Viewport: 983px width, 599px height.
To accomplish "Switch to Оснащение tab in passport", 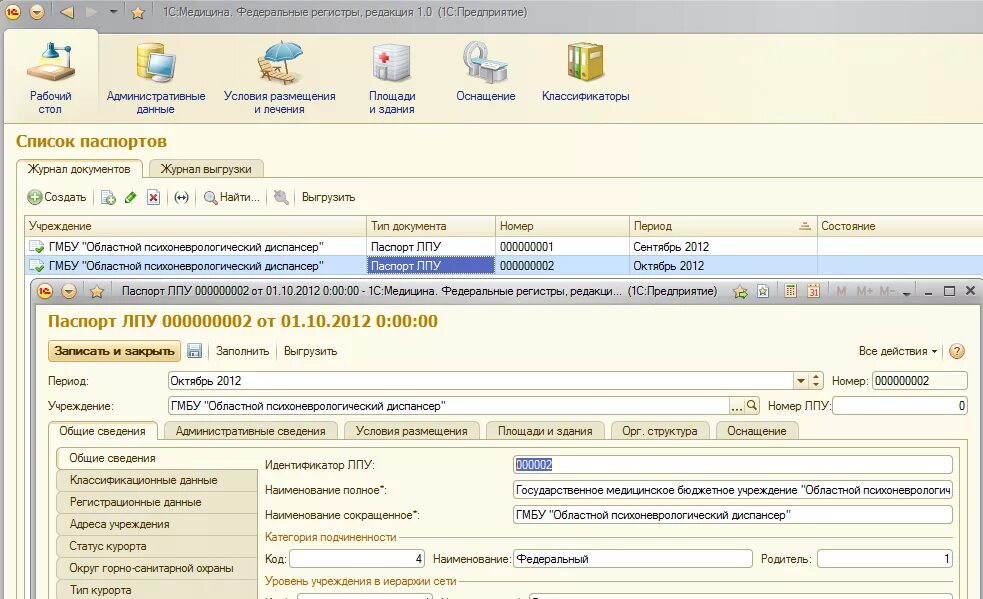I will pyautogui.click(x=757, y=431).
